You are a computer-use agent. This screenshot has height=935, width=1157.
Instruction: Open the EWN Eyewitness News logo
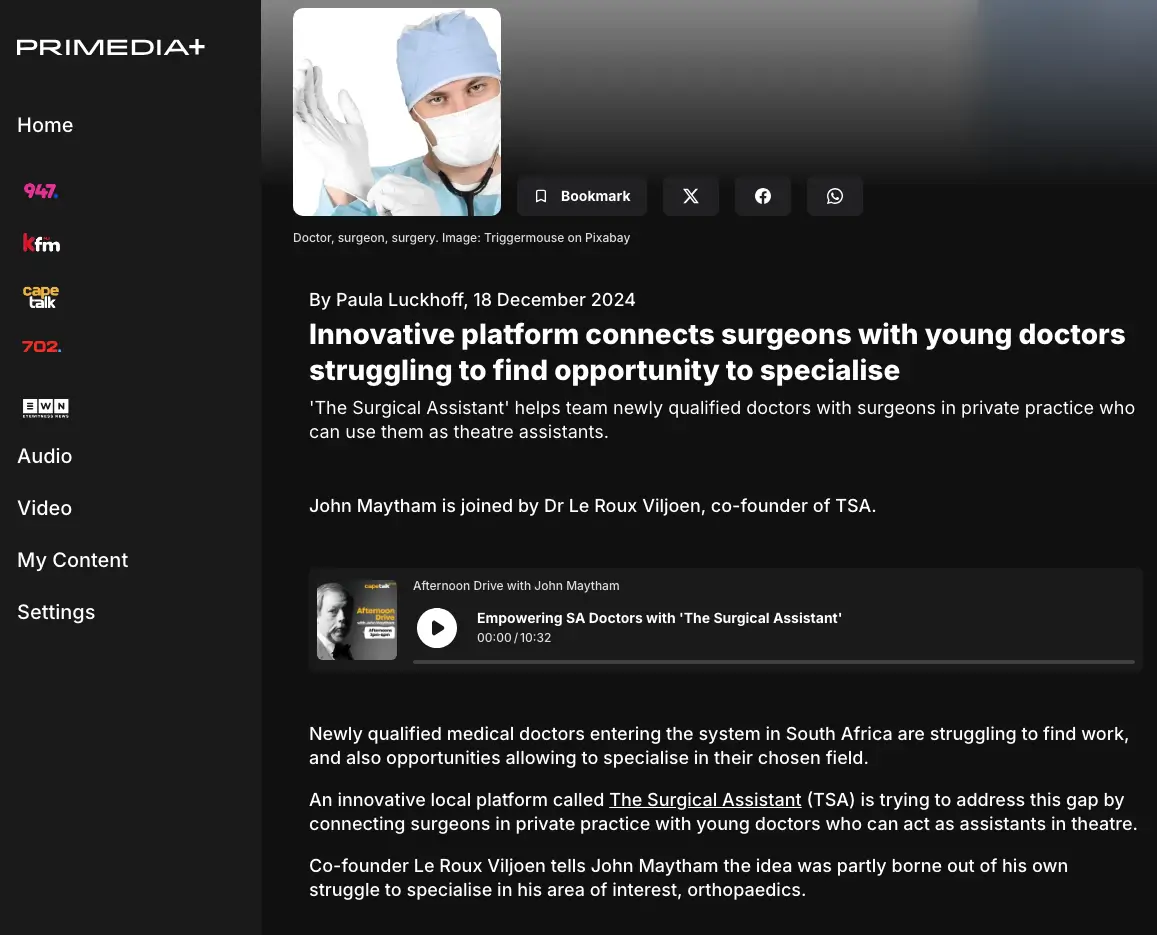[x=46, y=407]
